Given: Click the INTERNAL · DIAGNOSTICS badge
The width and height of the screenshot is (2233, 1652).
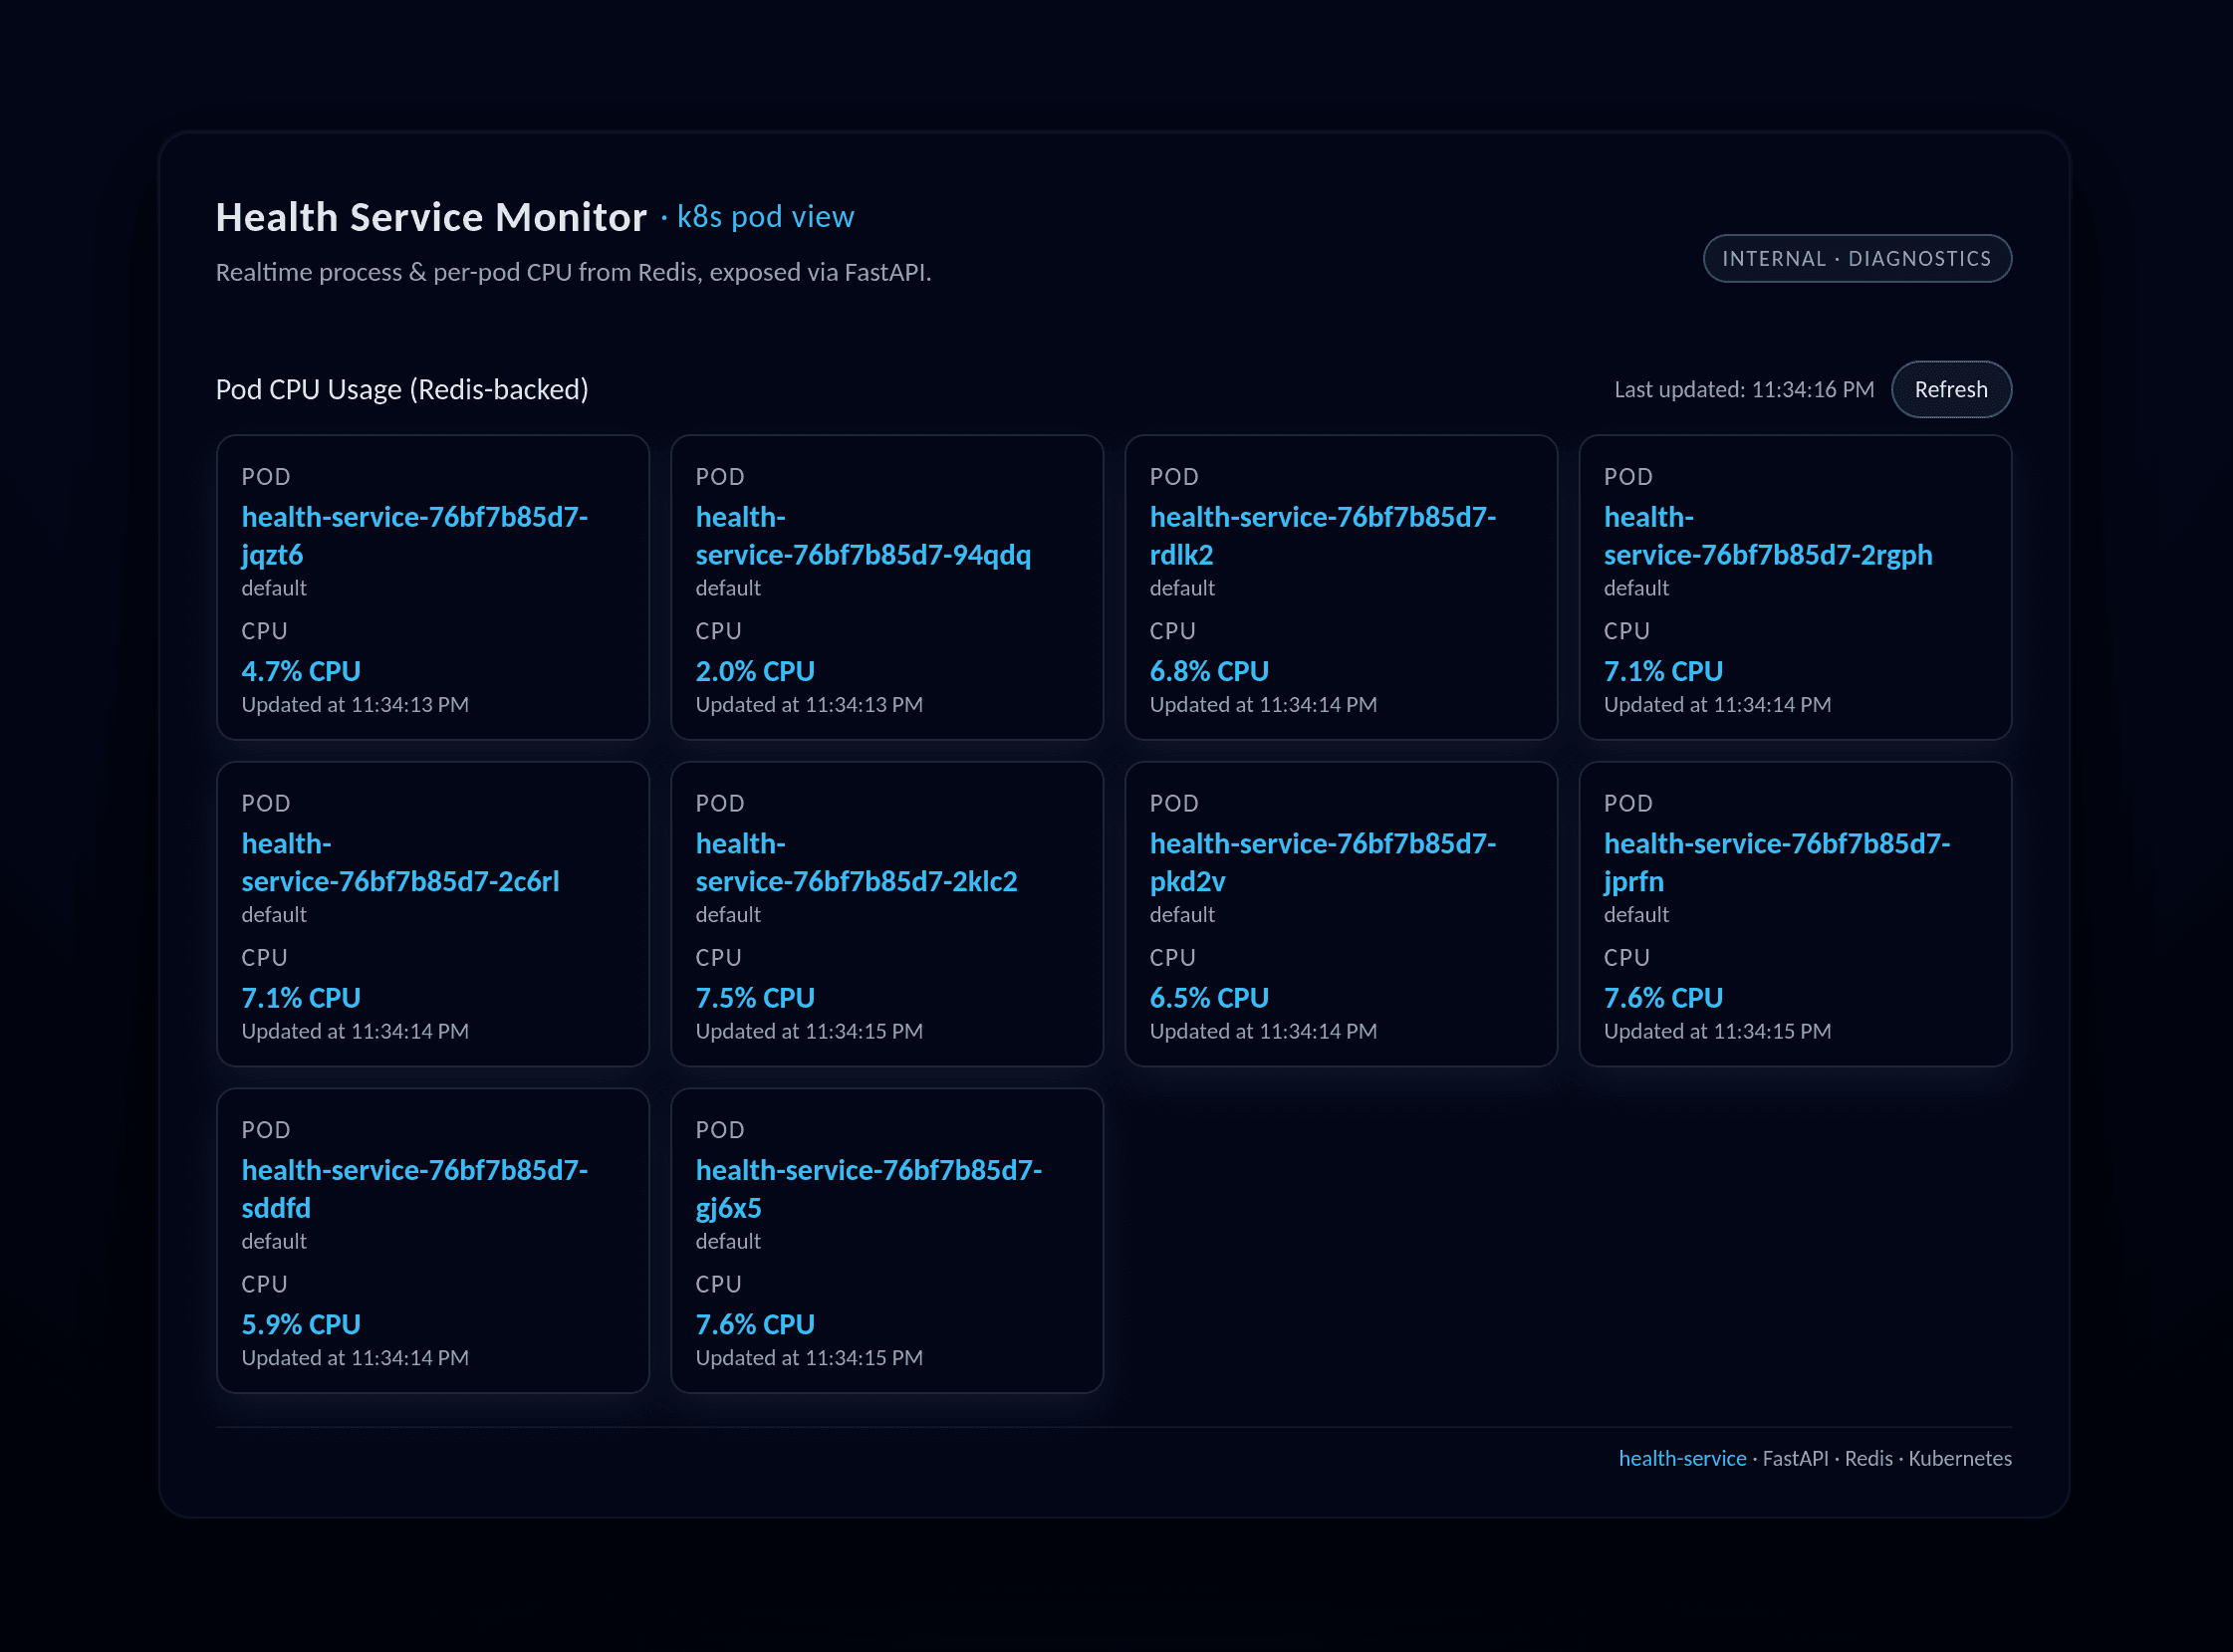Looking at the screenshot, I should pyautogui.click(x=1856, y=259).
